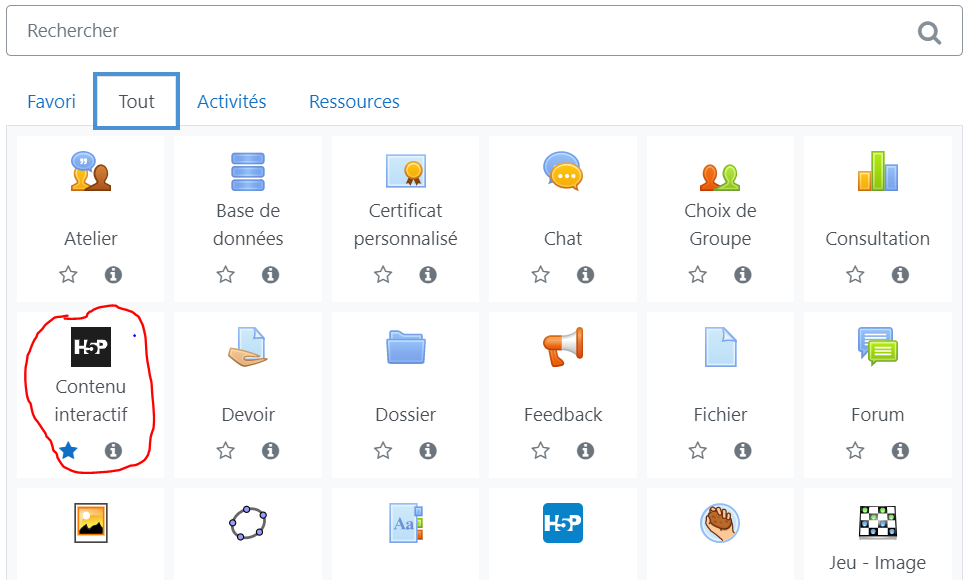Select the Atelier workshop activity icon
Viewport: 976px width, 580px height.
(x=90, y=171)
